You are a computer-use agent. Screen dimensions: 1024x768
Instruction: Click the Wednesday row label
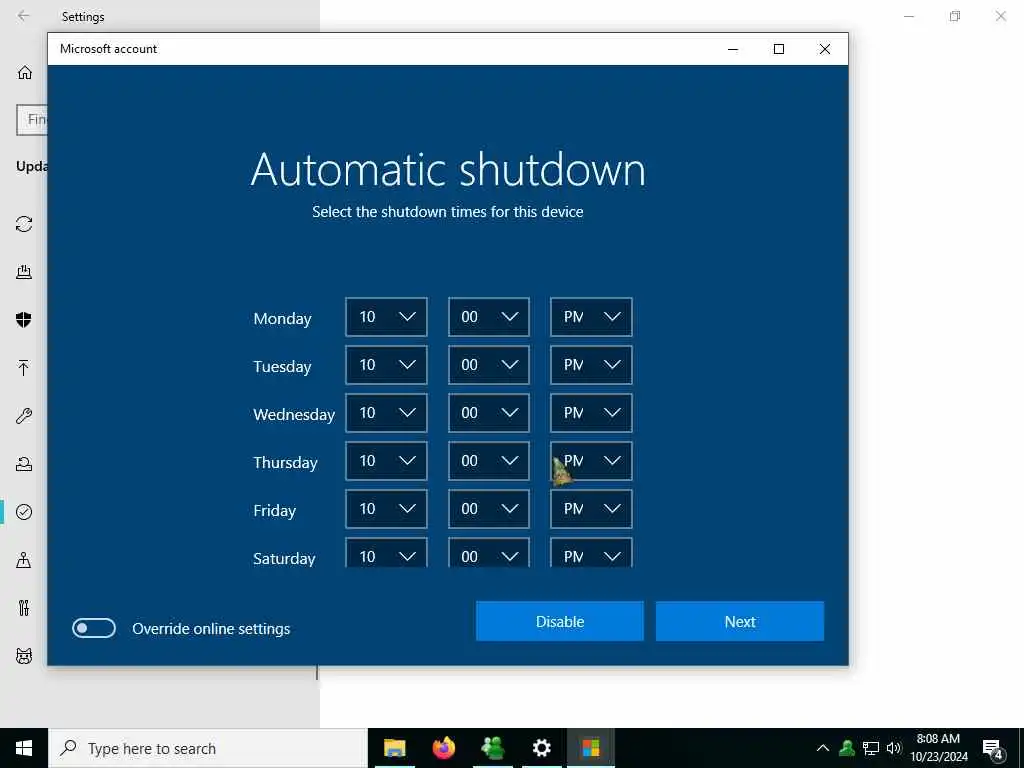click(294, 415)
